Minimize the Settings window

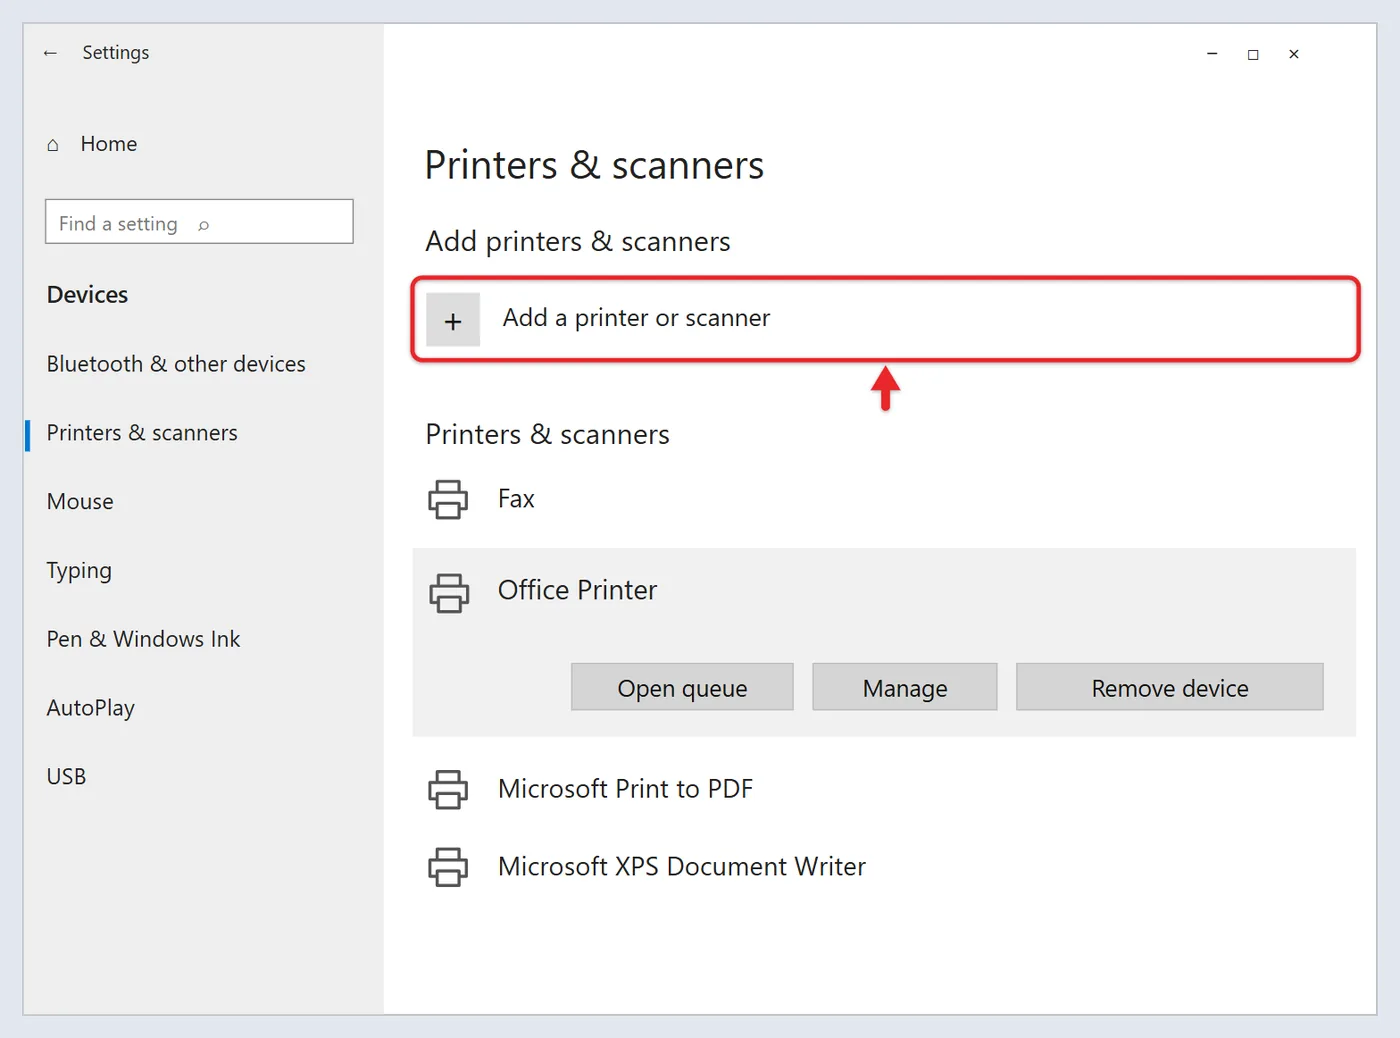[x=1212, y=54]
